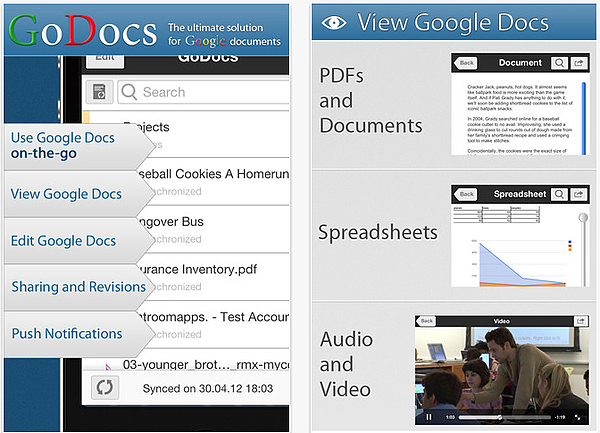Pause the video with the pause button
This screenshot has height=433, width=600.
tap(429, 417)
